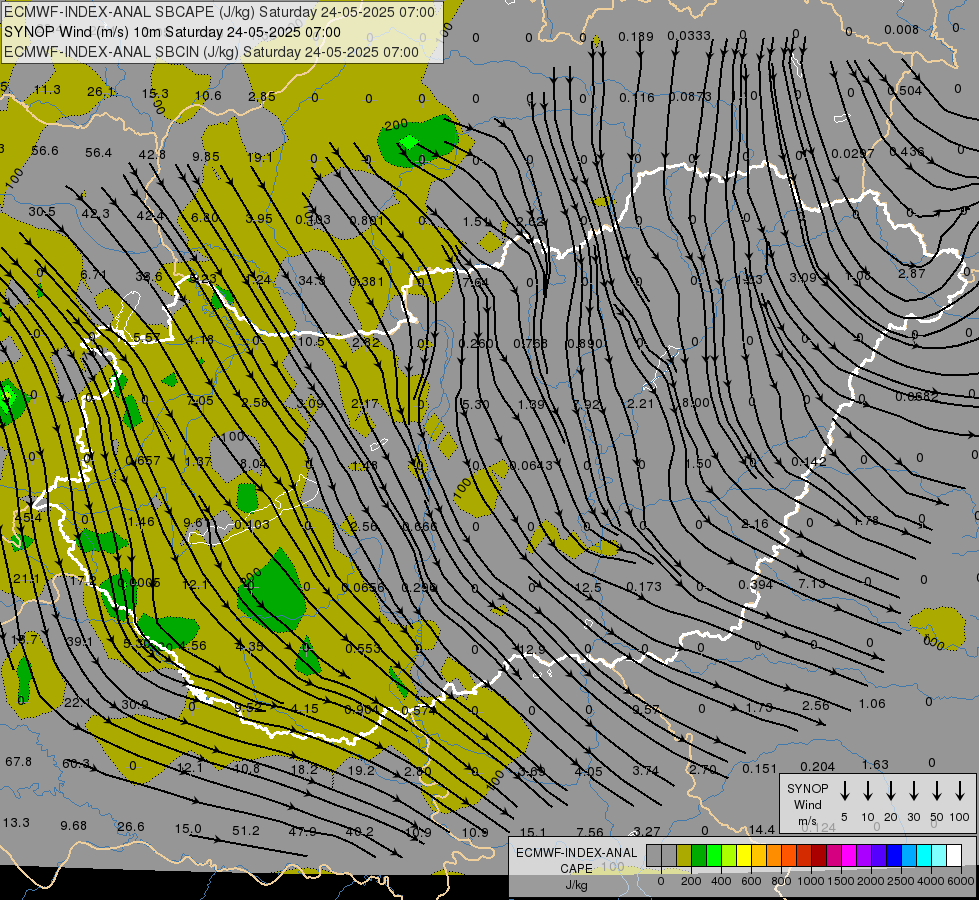Select the magenta CAPE legend swatch
979x900 pixels.
(849, 856)
